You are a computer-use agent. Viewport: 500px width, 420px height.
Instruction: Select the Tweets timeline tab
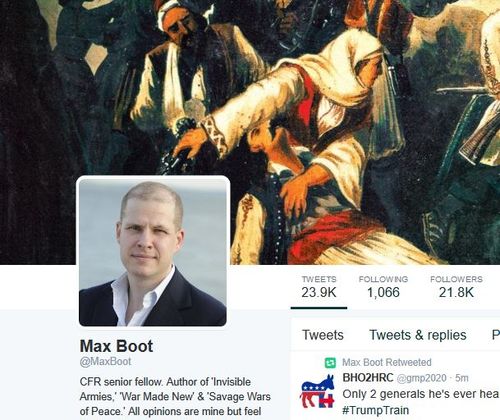tap(323, 335)
